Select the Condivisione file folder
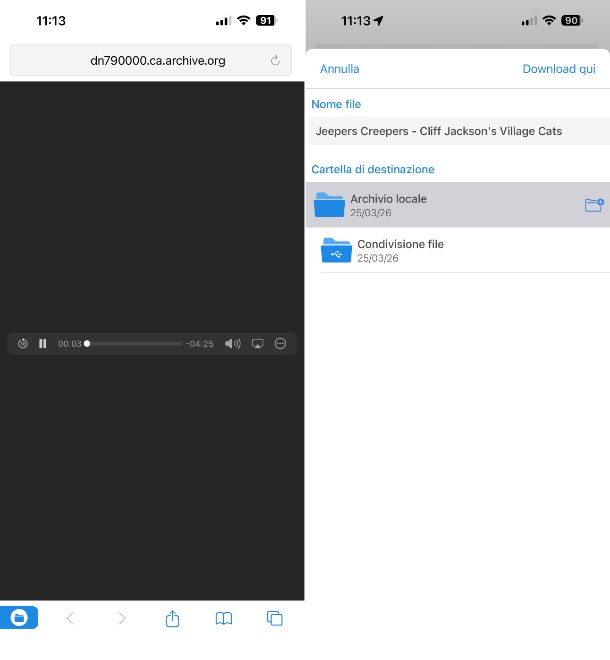This screenshot has width=610, height=660. pos(440,250)
